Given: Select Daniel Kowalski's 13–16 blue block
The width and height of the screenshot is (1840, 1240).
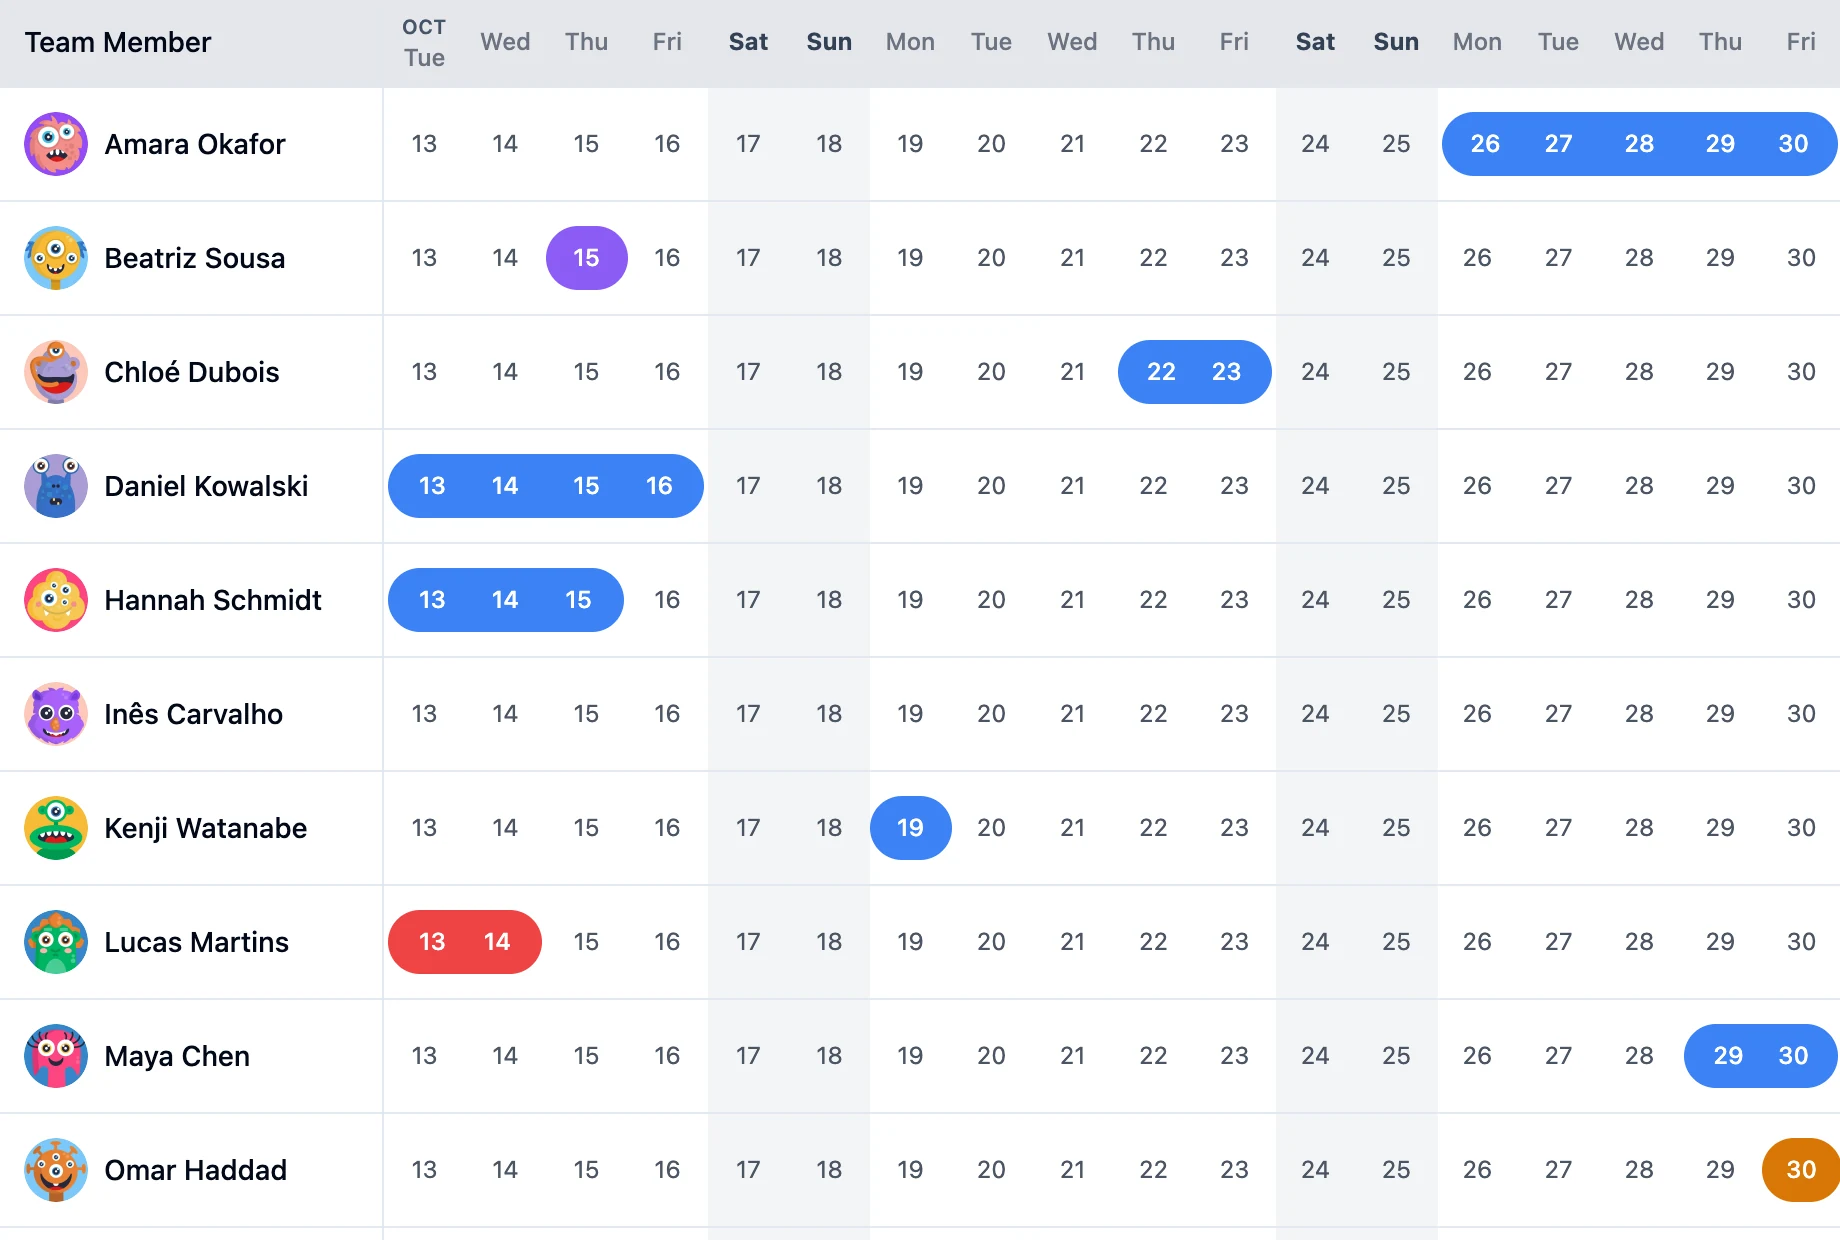Looking at the screenshot, I should [546, 486].
